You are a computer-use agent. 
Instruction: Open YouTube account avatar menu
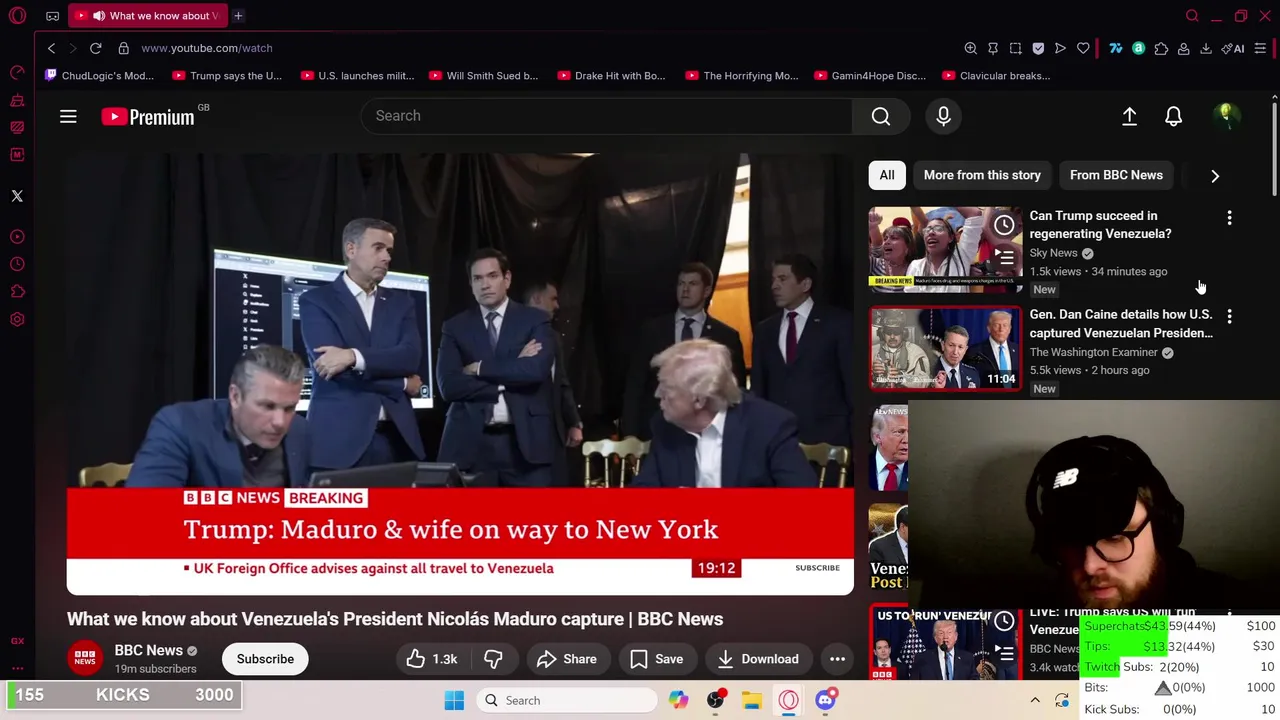(x=1225, y=116)
